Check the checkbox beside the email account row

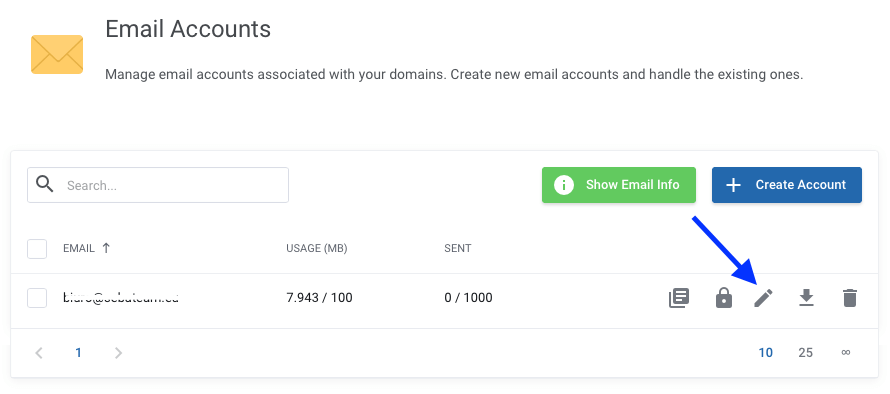coord(37,297)
